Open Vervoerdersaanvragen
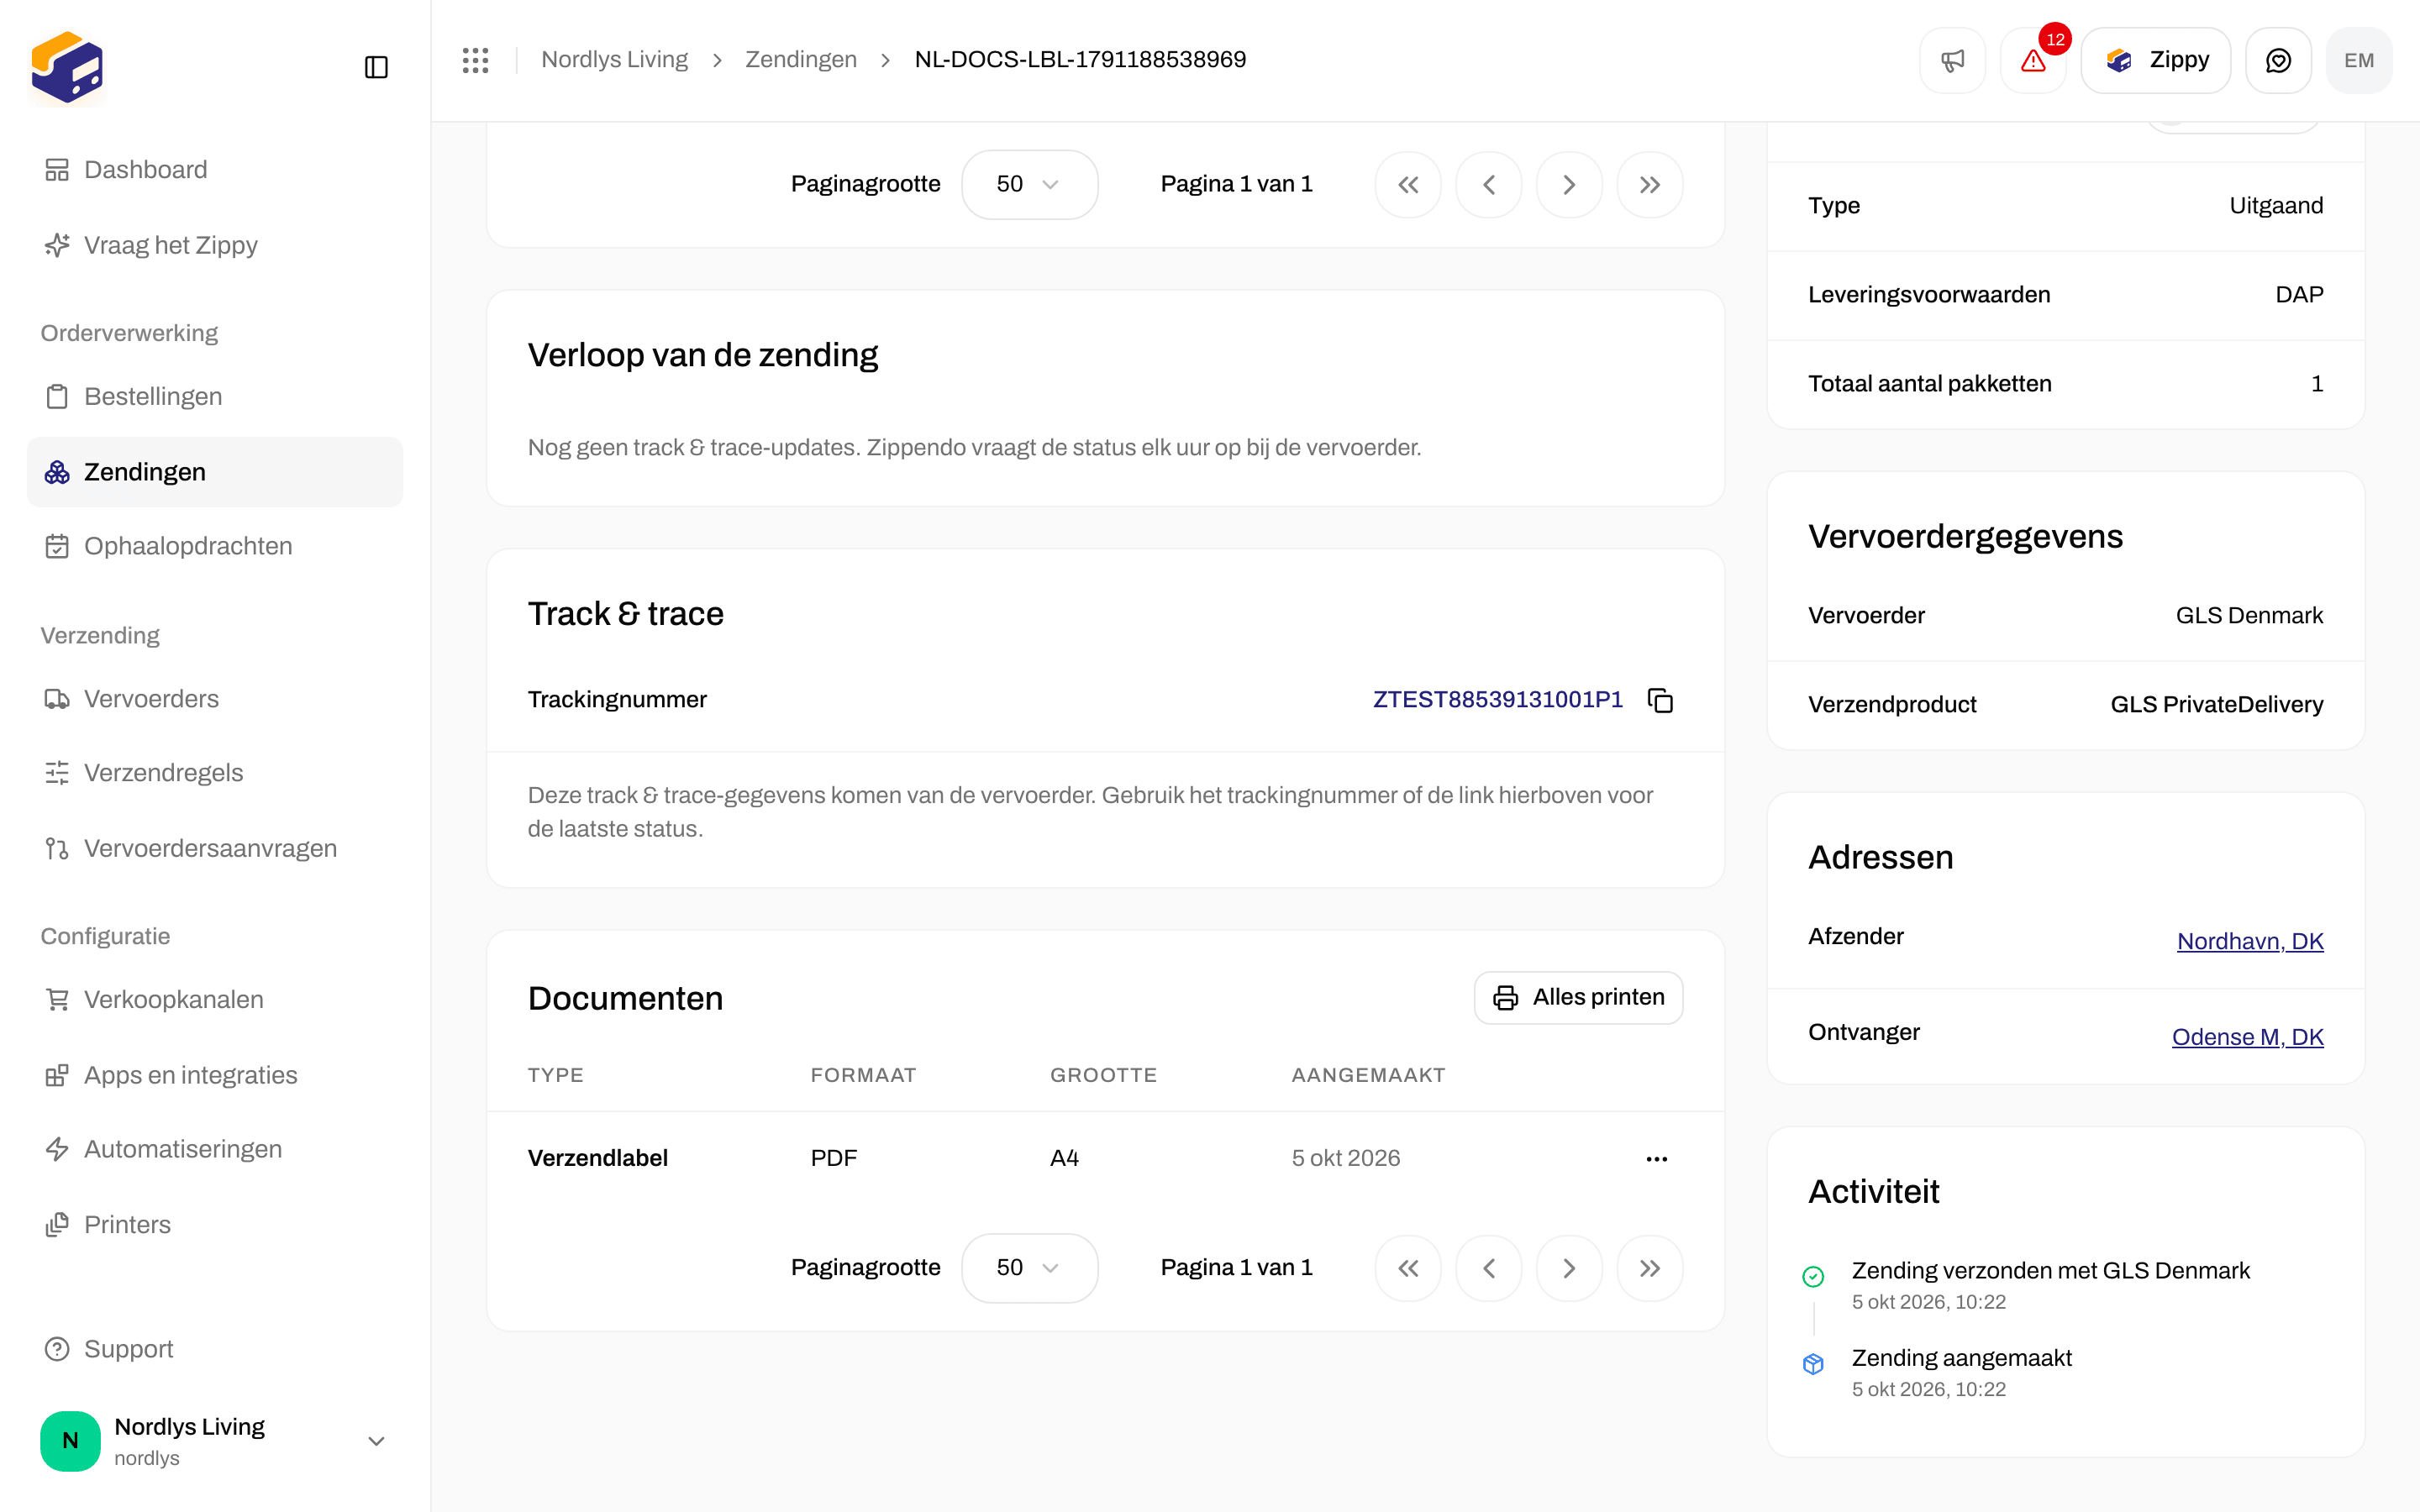The image size is (2420, 1512). click(x=215, y=848)
